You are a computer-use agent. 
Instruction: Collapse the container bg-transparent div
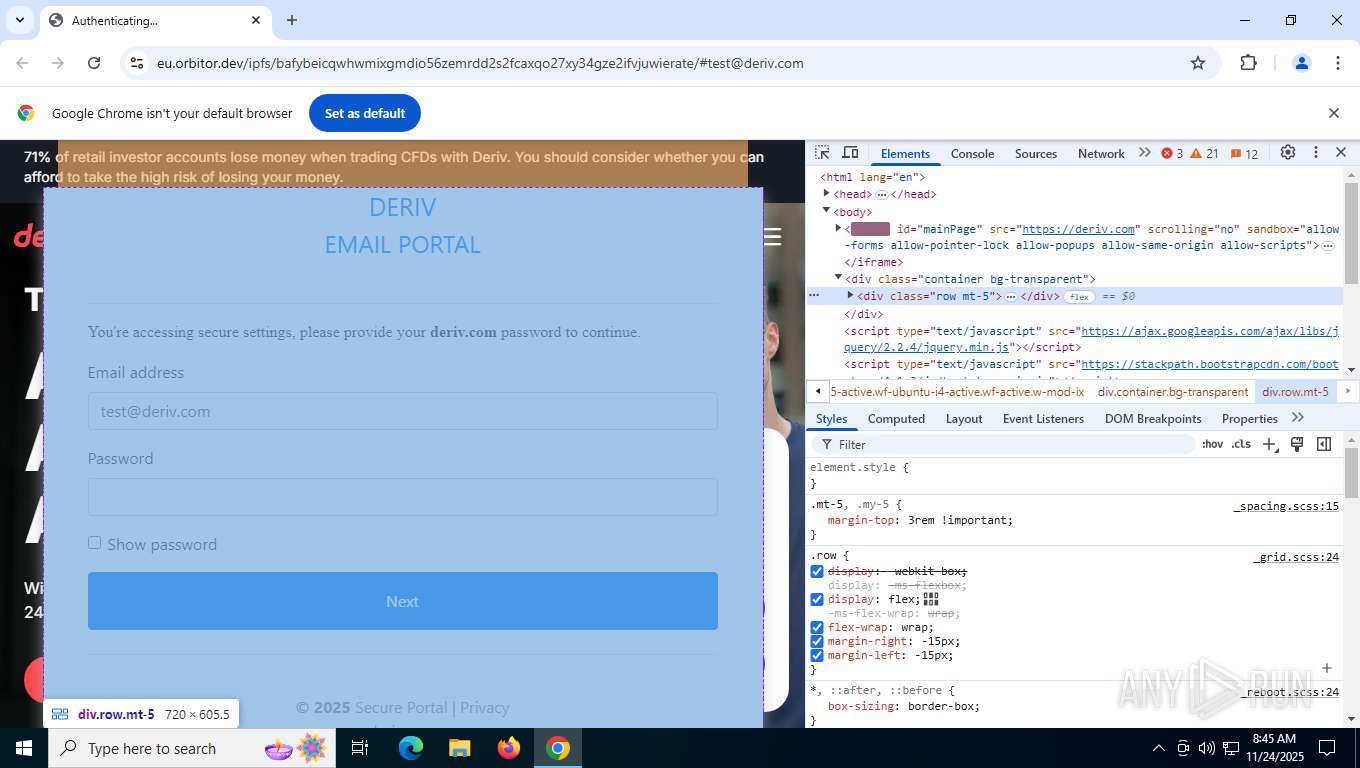click(x=838, y=278)
